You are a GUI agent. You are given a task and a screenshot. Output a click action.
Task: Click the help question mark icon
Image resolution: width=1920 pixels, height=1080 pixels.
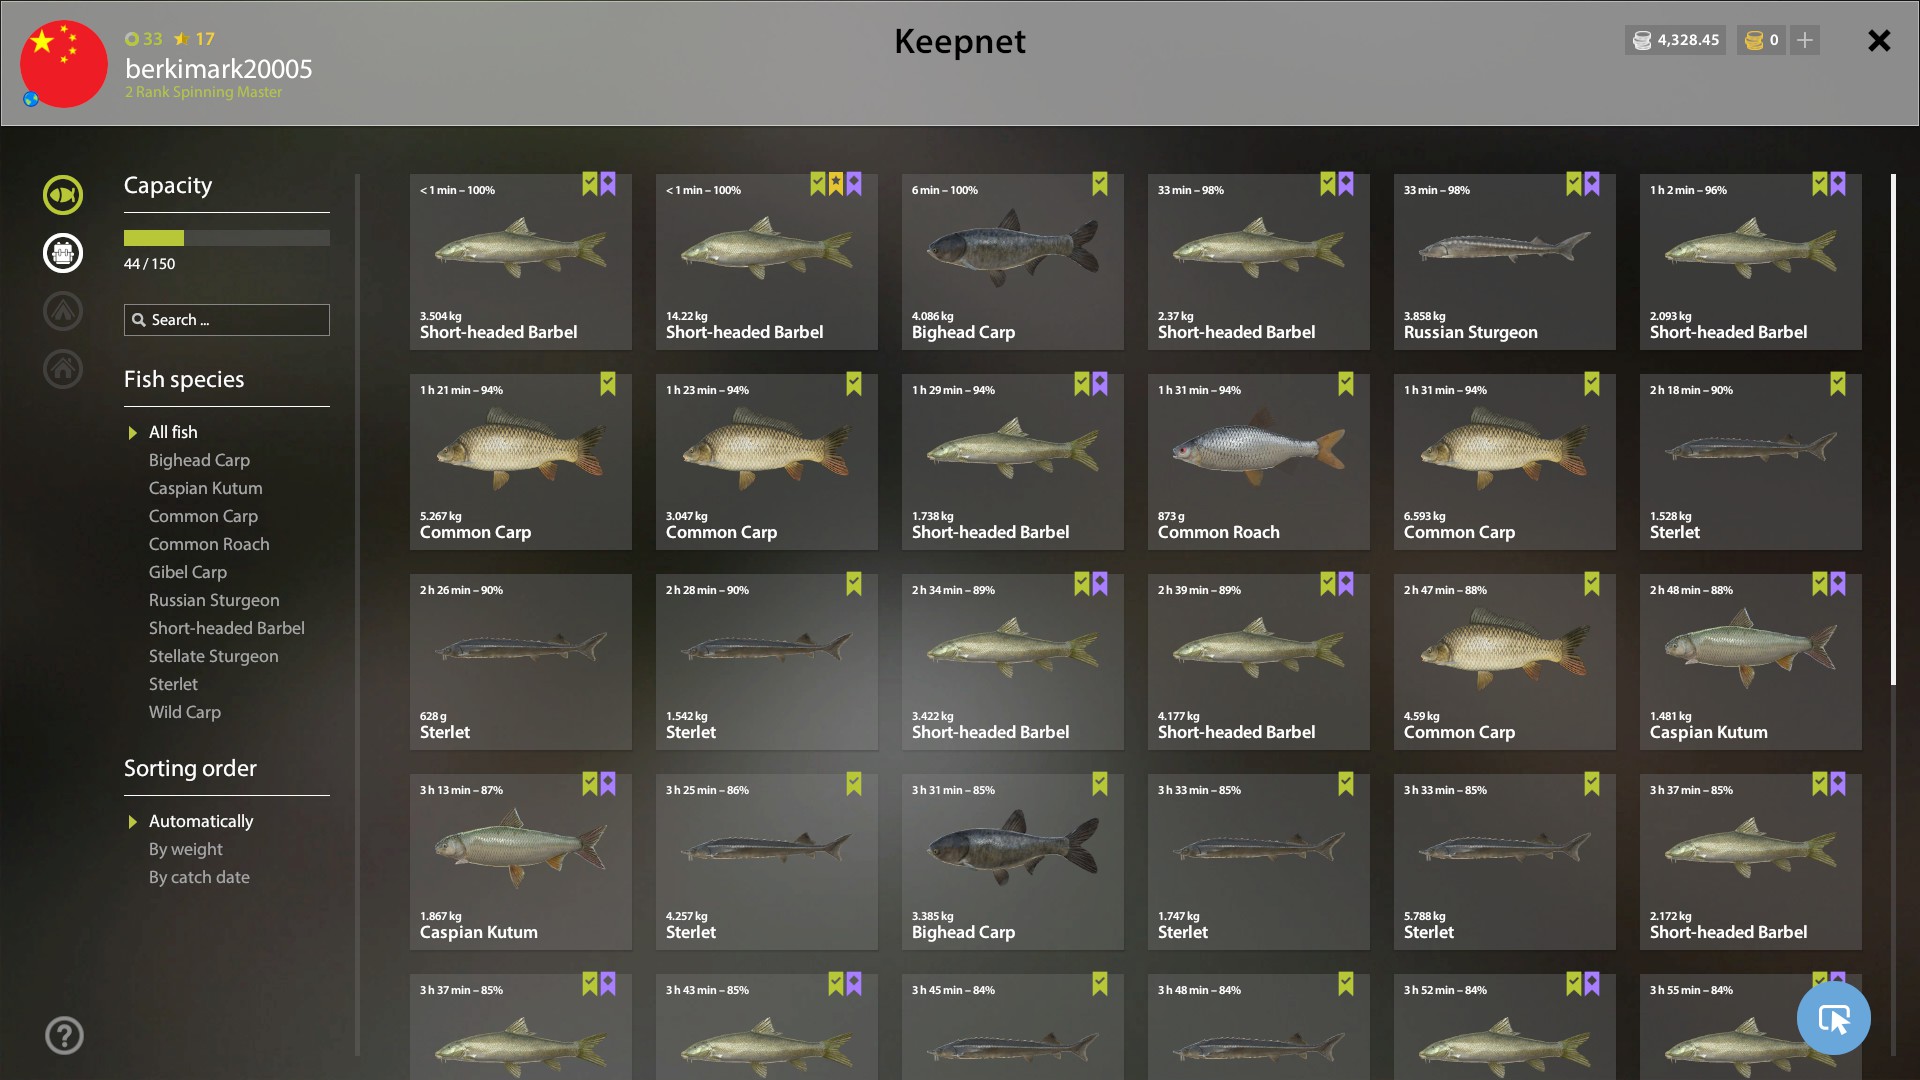tap(64, 1036)
